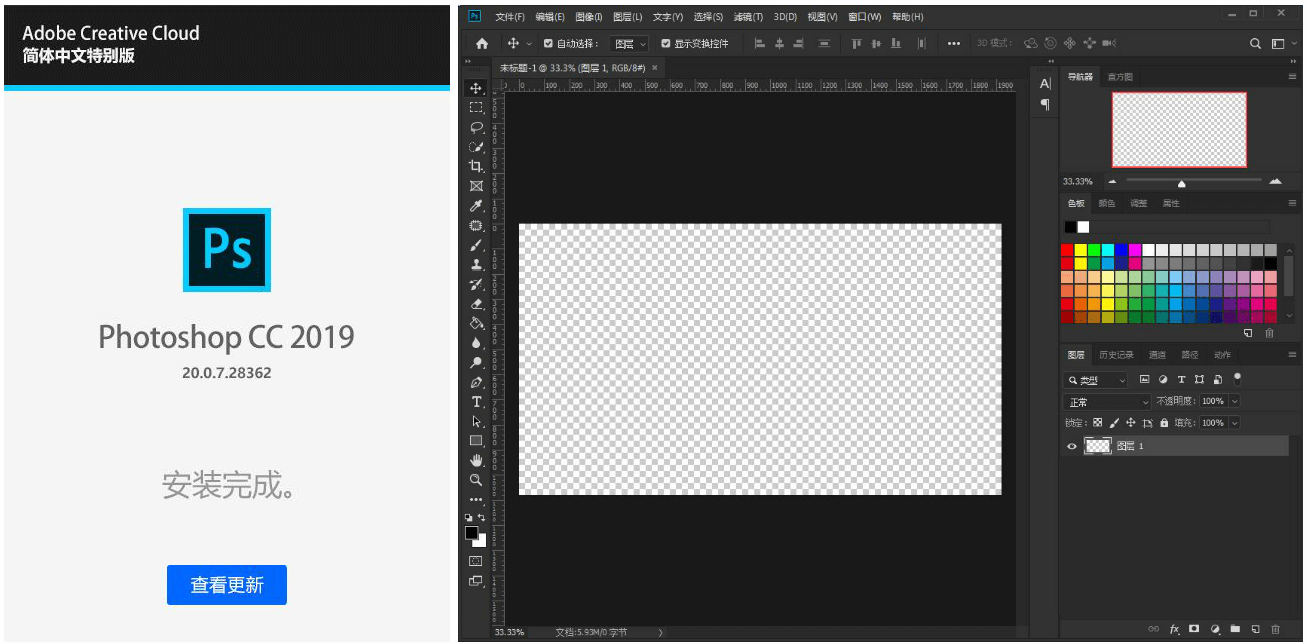Screen dimensions: 1306x644
Task: Open the Layers panel flyout menu
Action: (x=1292, y=355)
